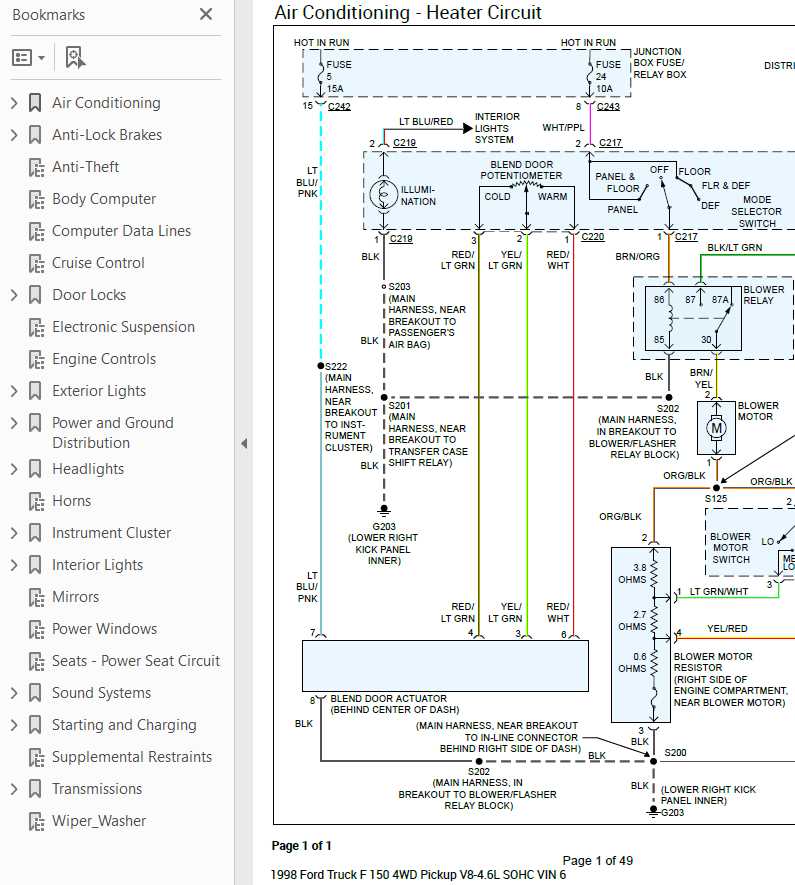The height and width of the screenshot is (885, 795).
Task: Click the Headlights bookmark icon
Action: (x=35, y=469)
